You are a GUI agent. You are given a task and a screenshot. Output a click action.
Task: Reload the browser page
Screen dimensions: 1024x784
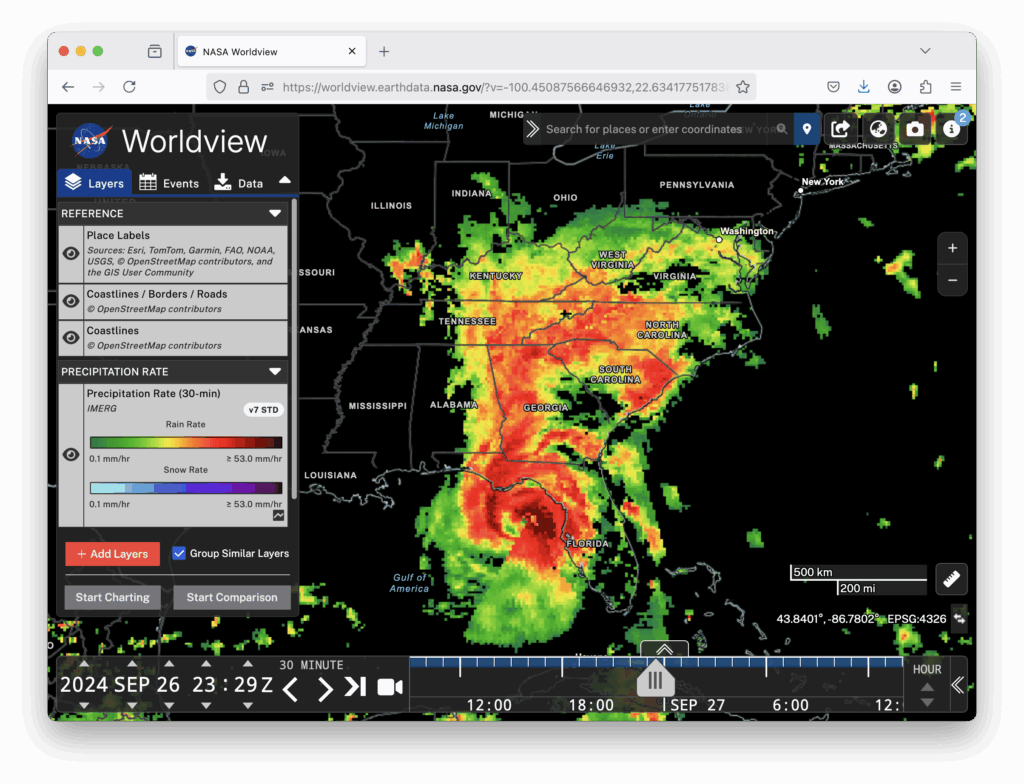pos(129,87)
